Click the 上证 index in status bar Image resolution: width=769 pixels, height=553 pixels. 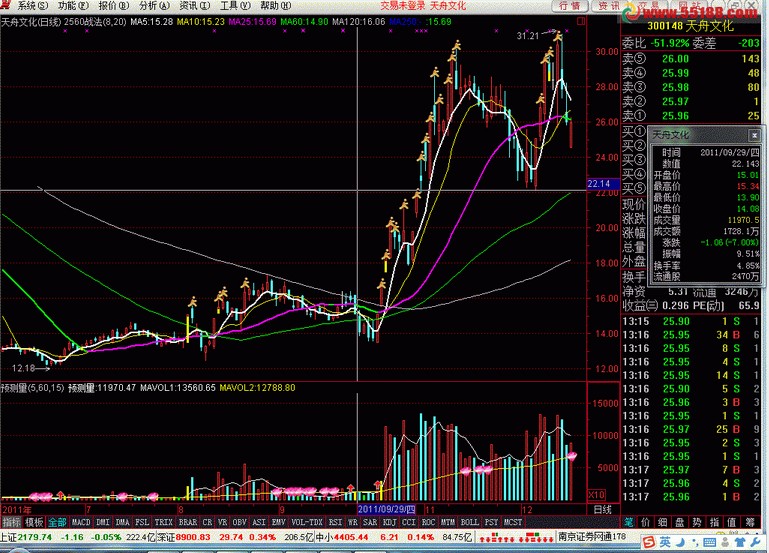tap(12, 538)
